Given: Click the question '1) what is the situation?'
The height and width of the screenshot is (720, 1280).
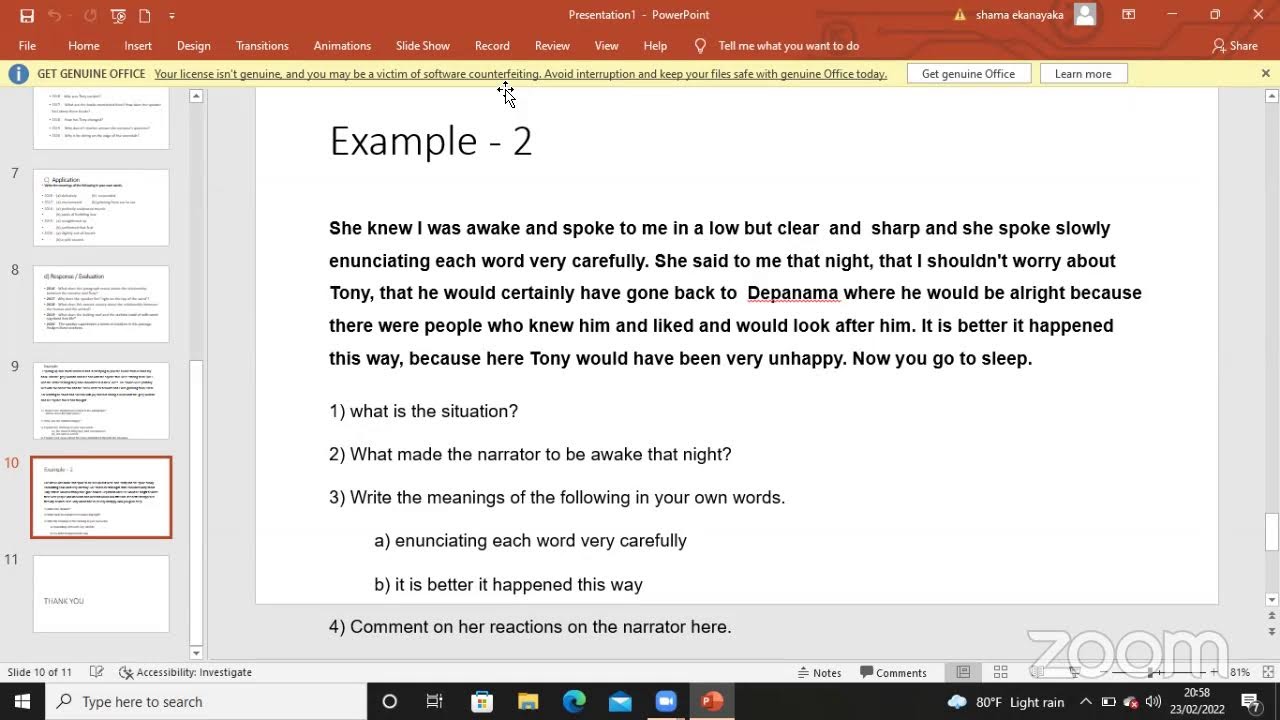Looking at the screenshot, I should tap(423, 411).
